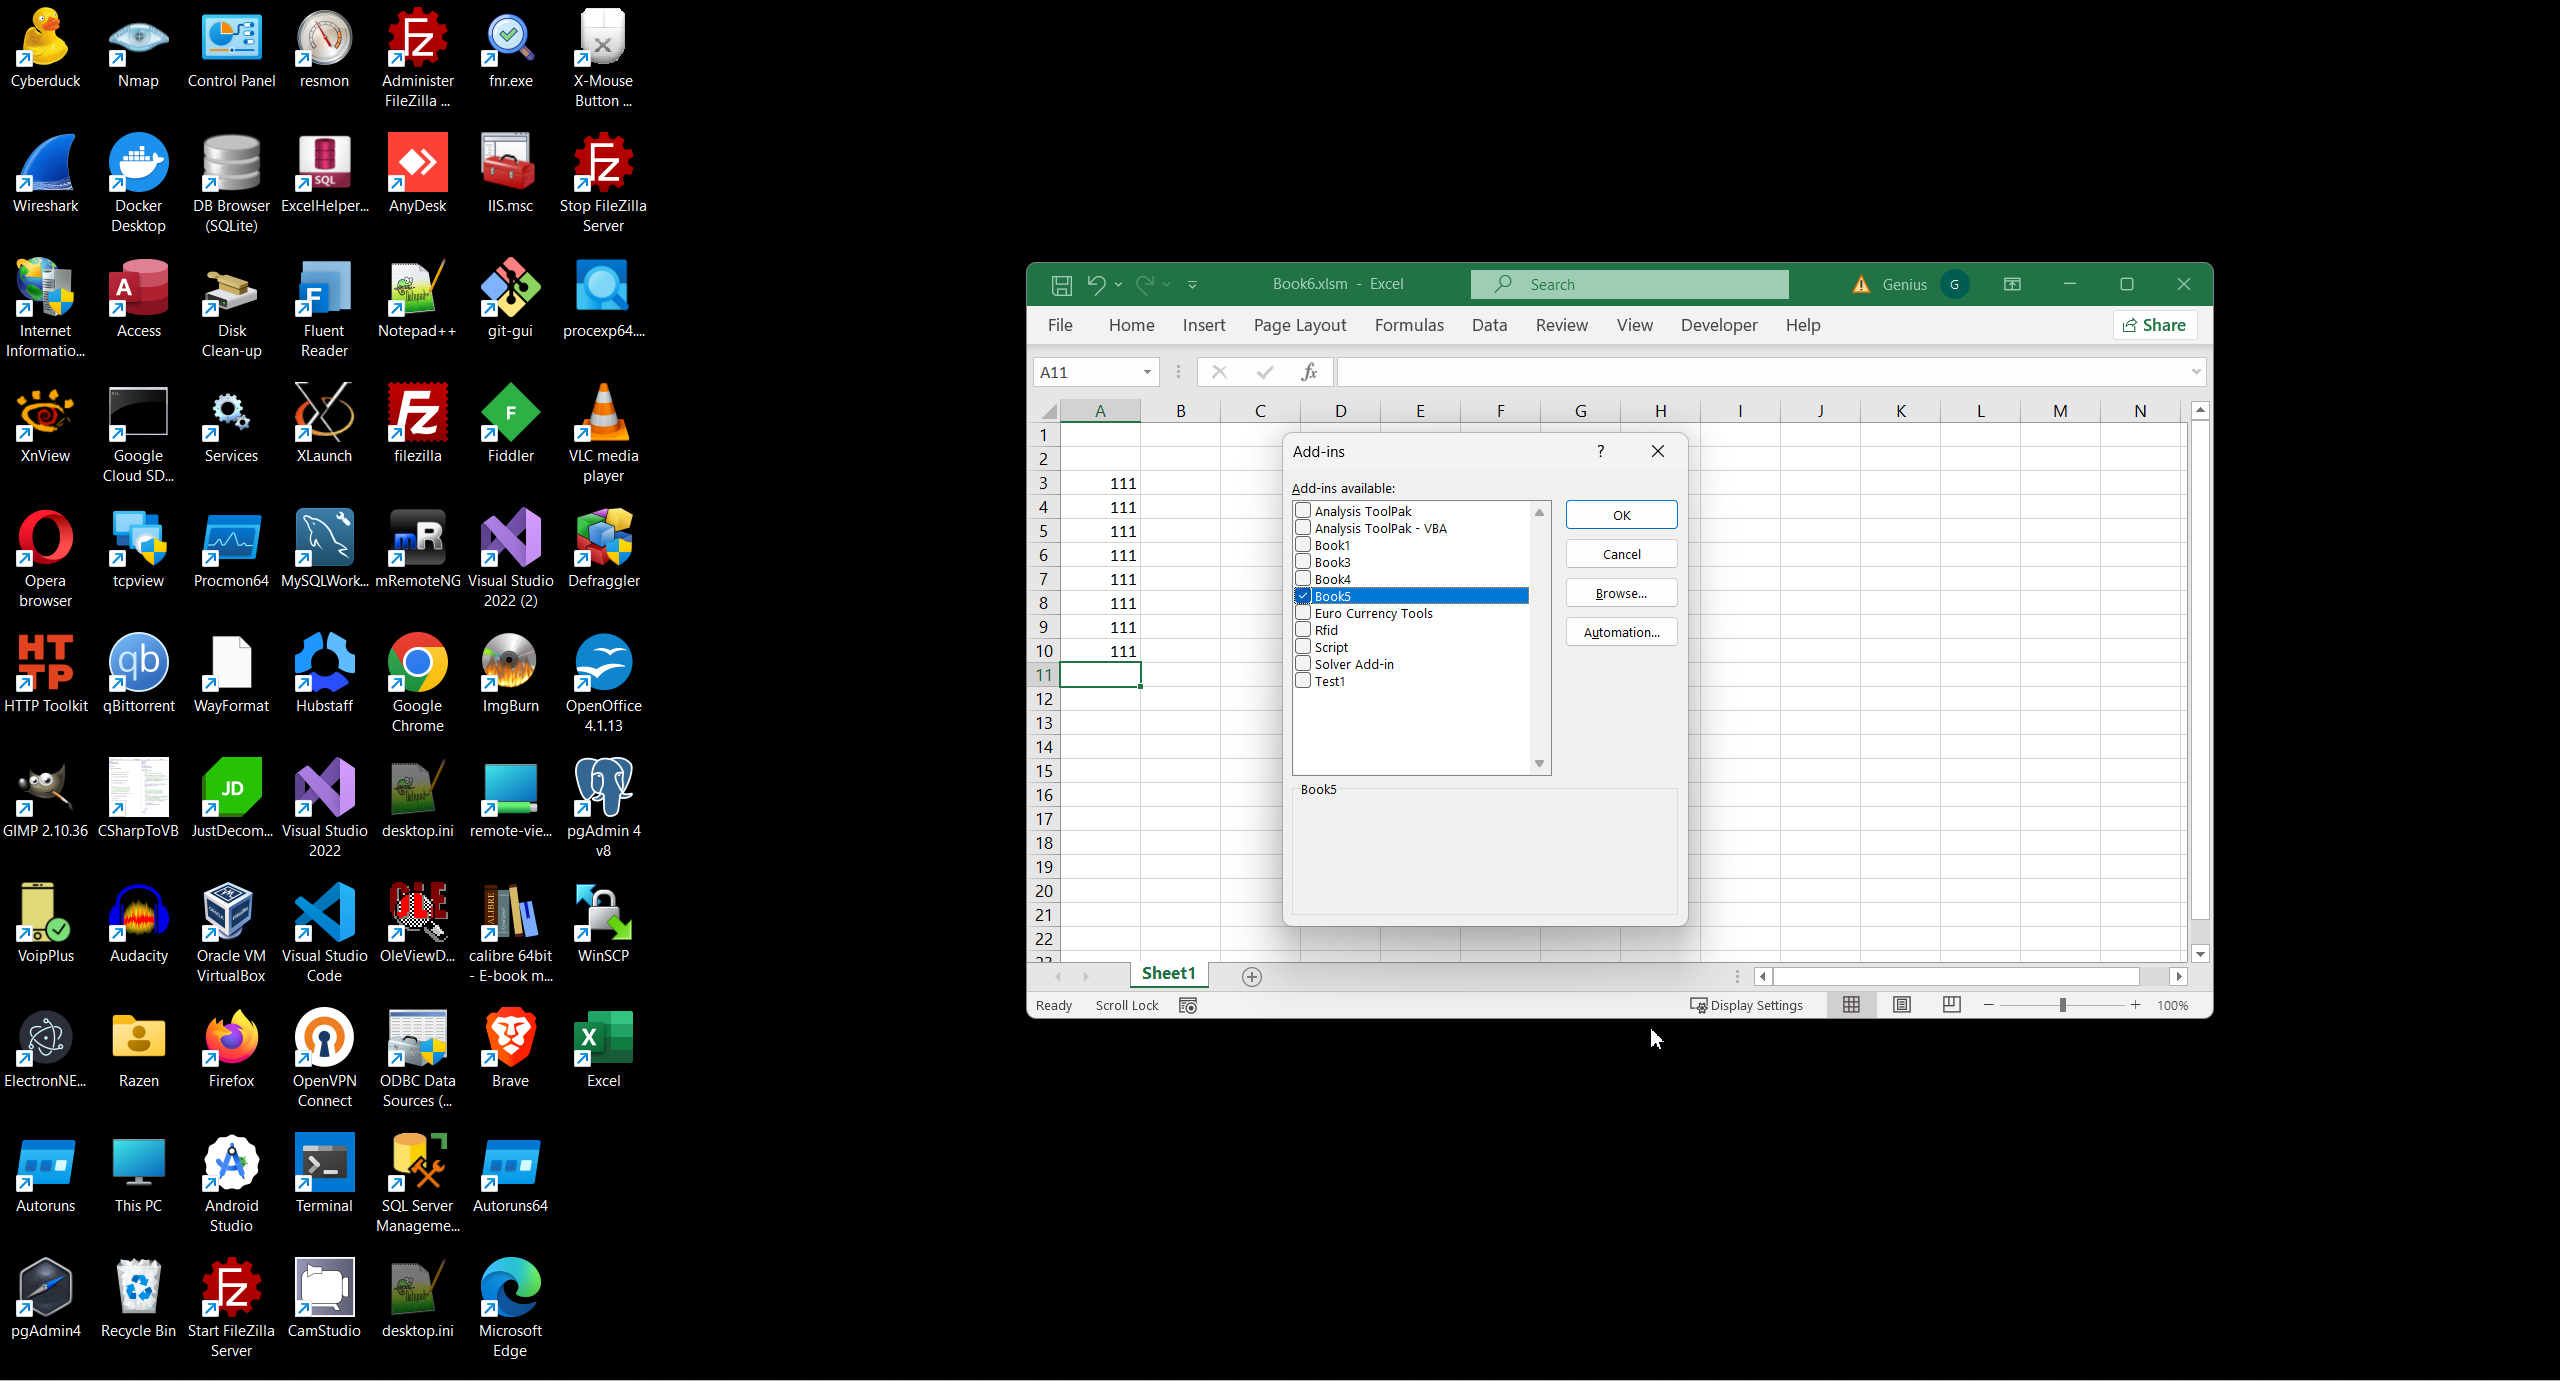
Task: Click the Undo arrow icon
Action: pos(1096,284)
